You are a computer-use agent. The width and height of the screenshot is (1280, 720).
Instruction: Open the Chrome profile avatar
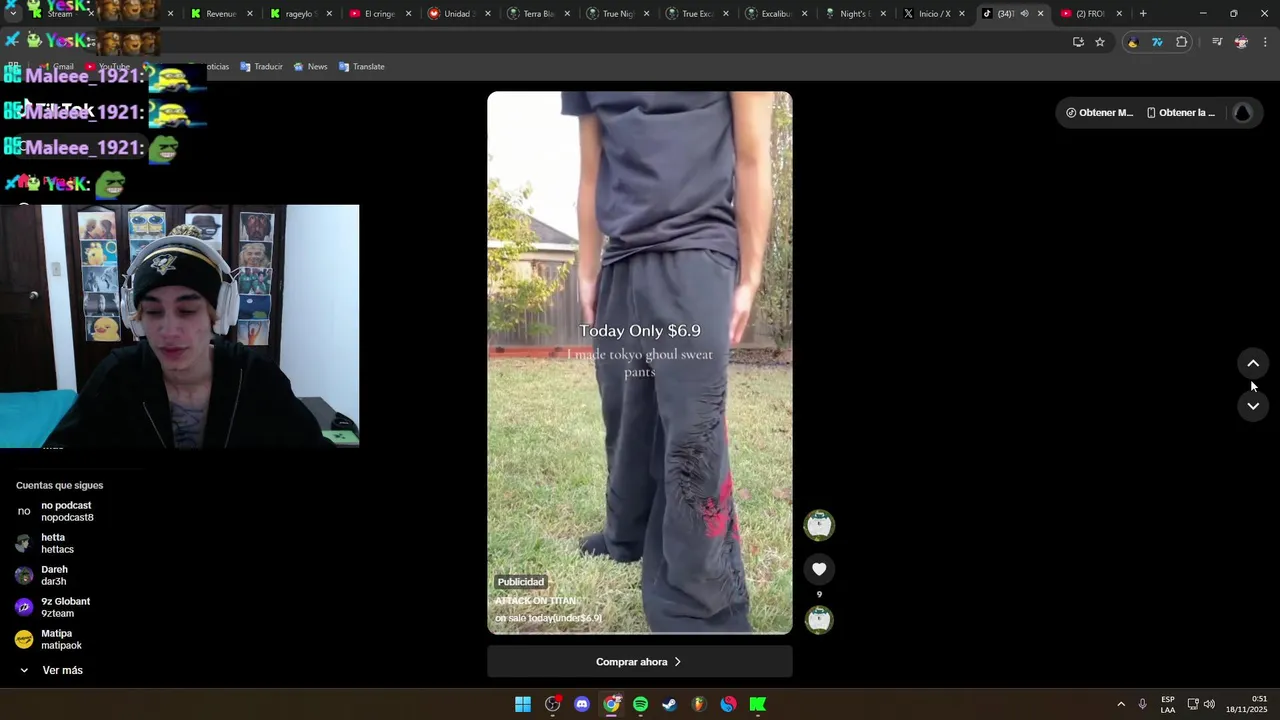[x=1241, y=42]
